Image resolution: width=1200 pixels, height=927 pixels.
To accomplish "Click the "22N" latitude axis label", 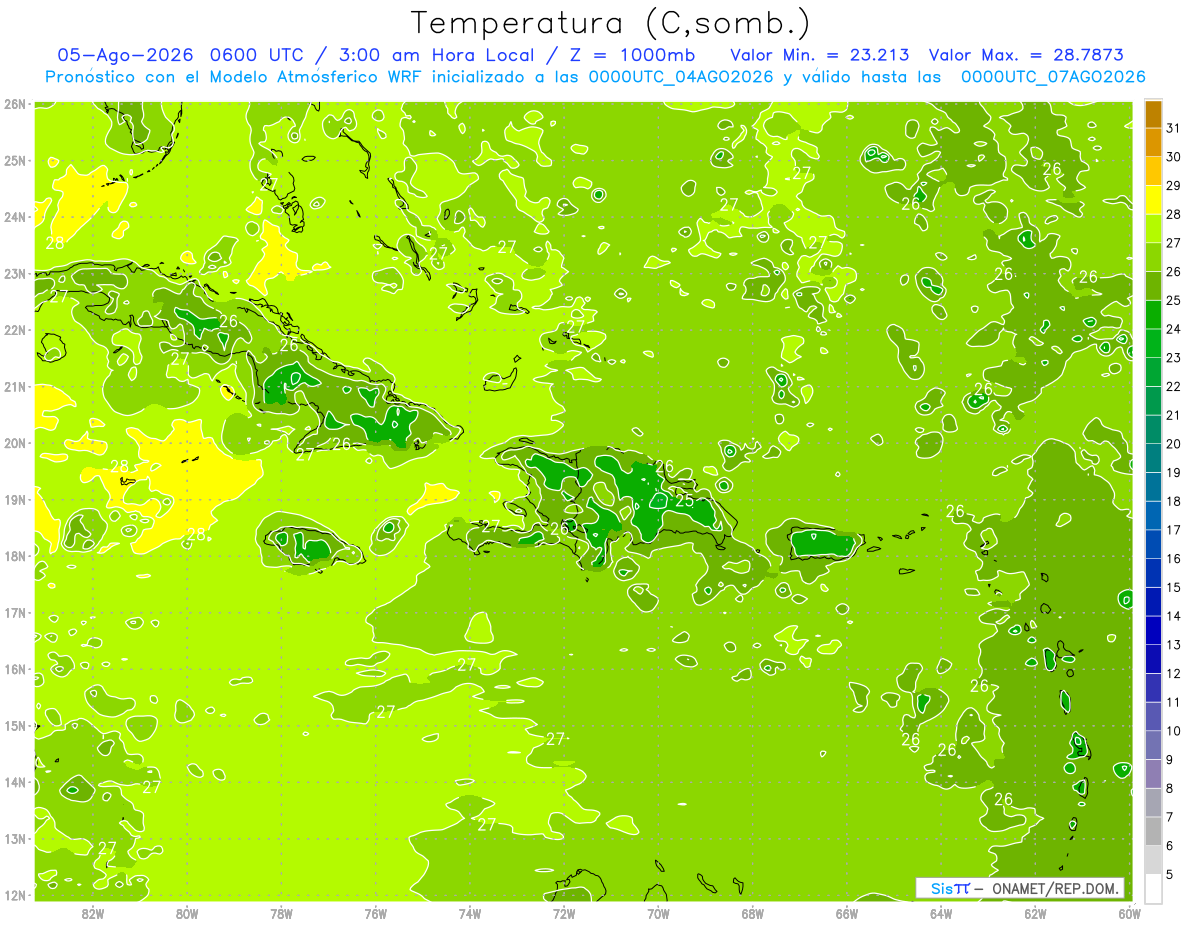I will (x=15, y=330).
